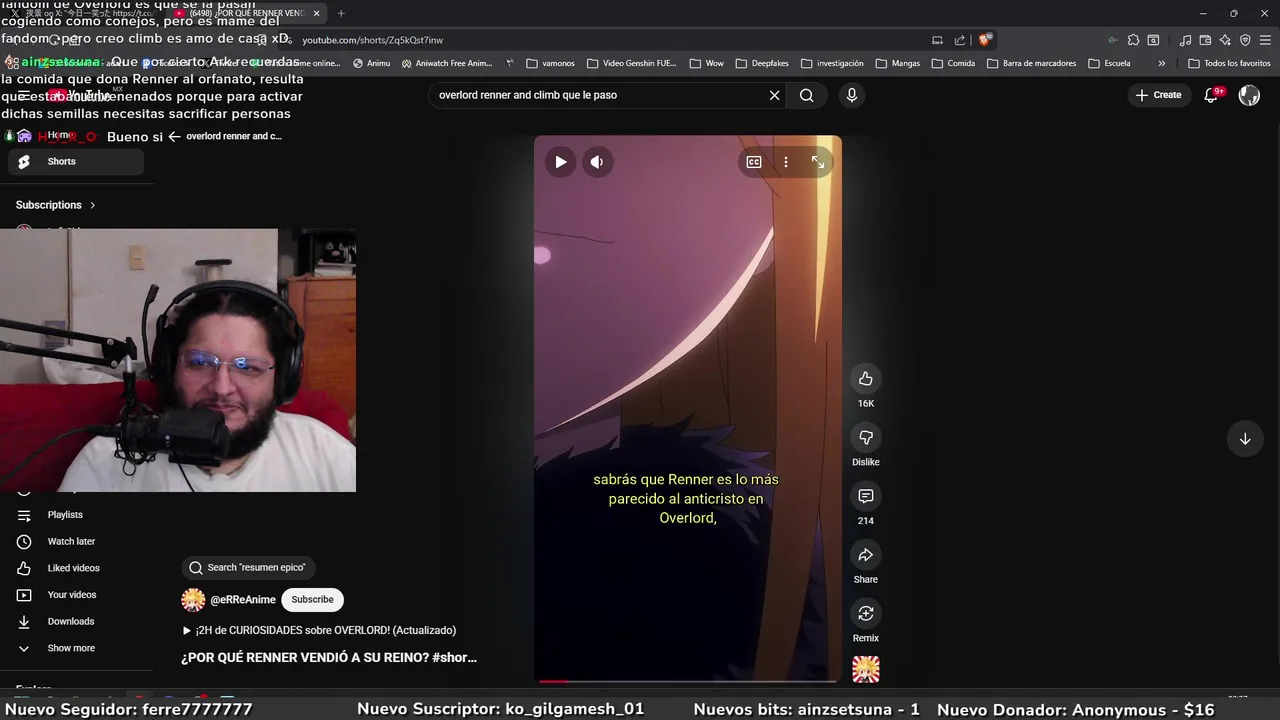Switch to the X (Twitter) browser tab

click(x=85, y=13)
